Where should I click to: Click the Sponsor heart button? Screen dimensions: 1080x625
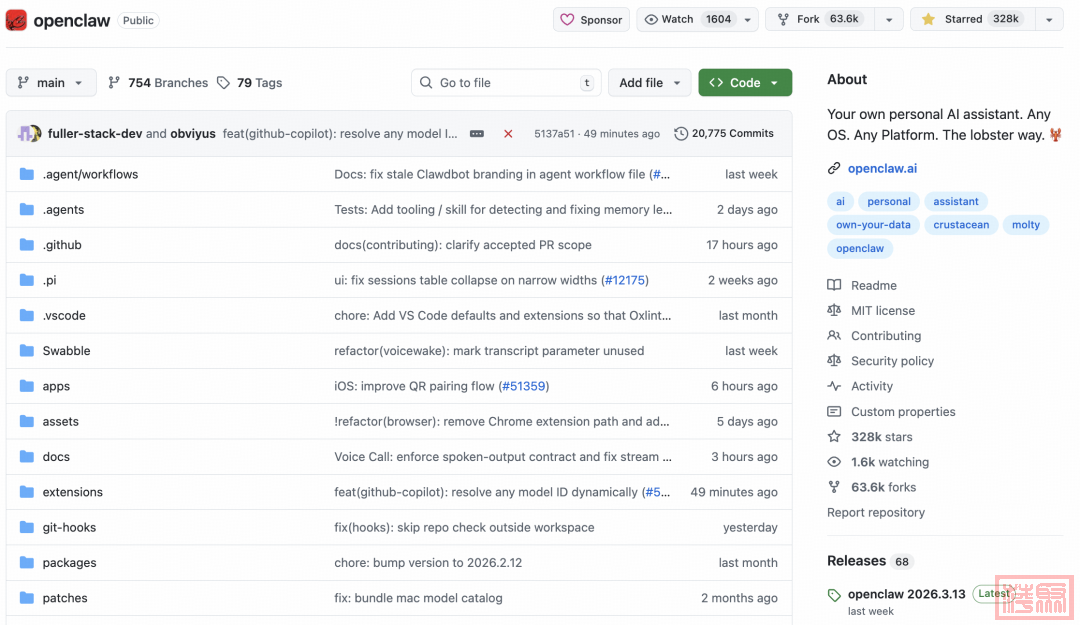click(592, 19)
